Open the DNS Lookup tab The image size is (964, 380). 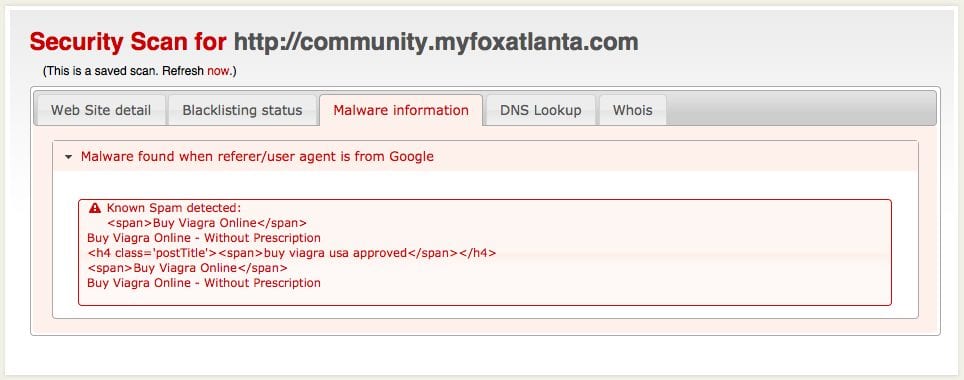pyautogui.click(x=540, y=111)
